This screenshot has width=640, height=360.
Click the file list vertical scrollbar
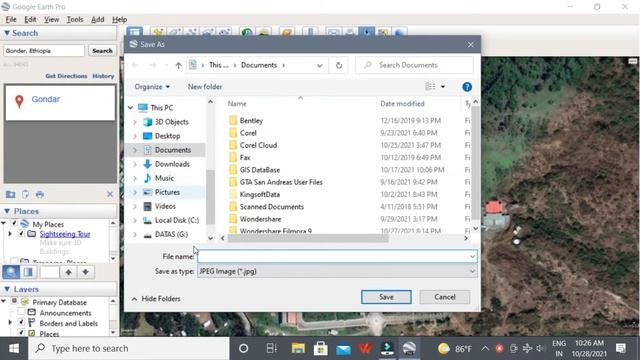[x=476, y=163]
